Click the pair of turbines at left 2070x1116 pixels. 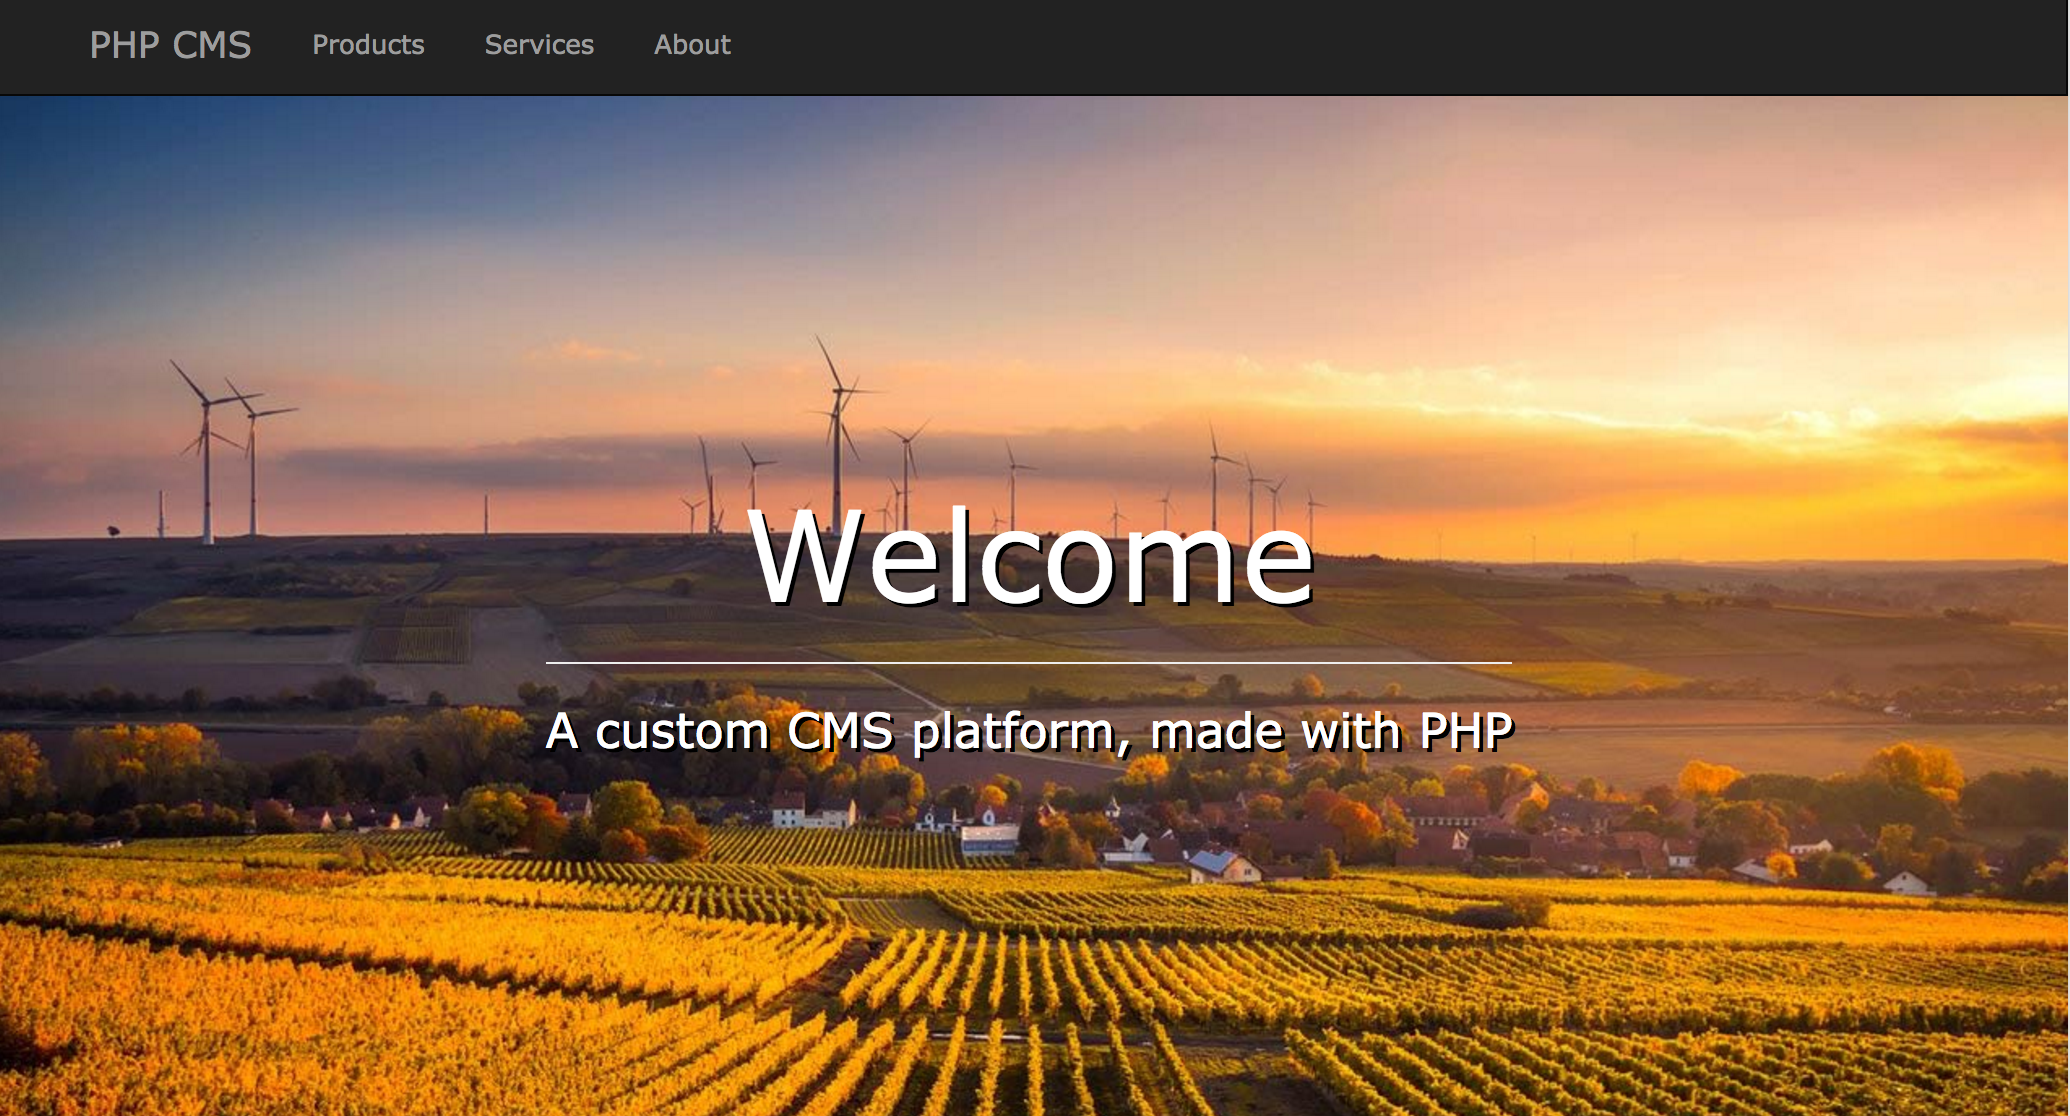click(228, 460)
